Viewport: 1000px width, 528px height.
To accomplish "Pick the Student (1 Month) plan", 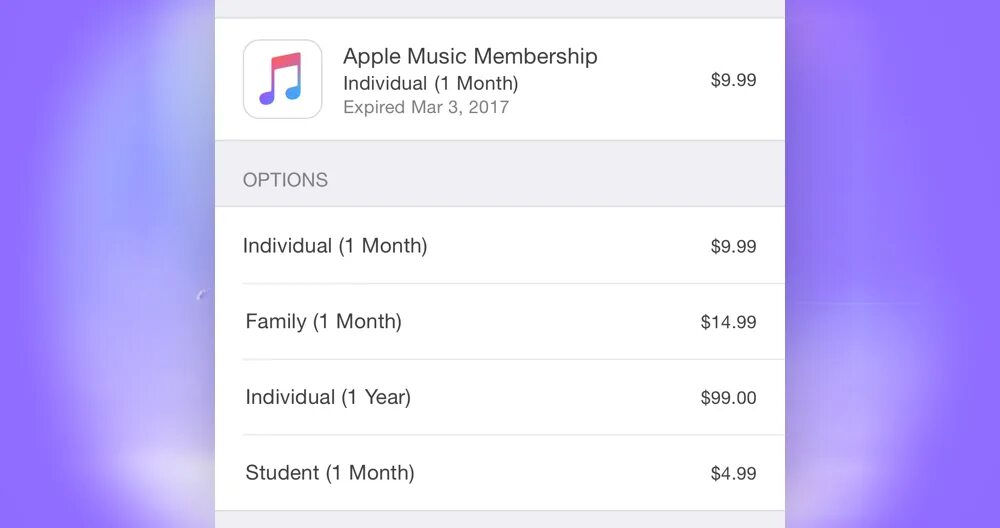I will click(500, 473).
